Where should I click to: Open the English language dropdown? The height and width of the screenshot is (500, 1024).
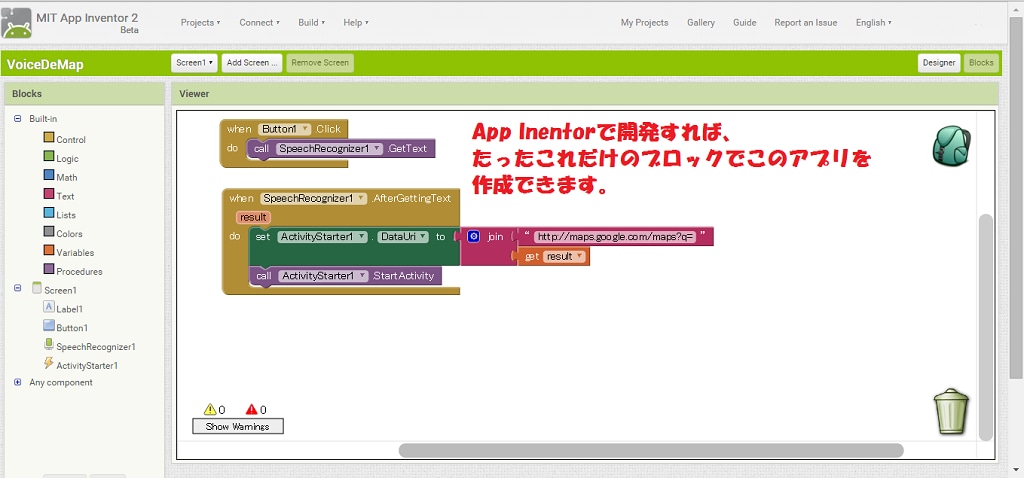[x=873, y=22]
